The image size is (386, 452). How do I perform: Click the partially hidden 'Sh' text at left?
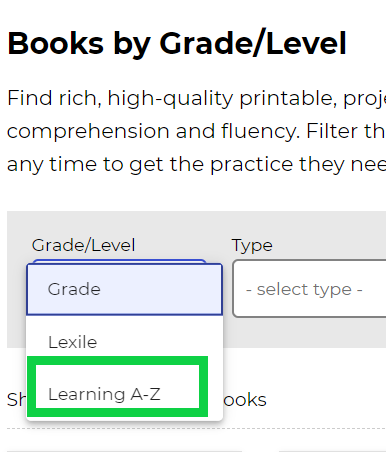tap(17, 399)
